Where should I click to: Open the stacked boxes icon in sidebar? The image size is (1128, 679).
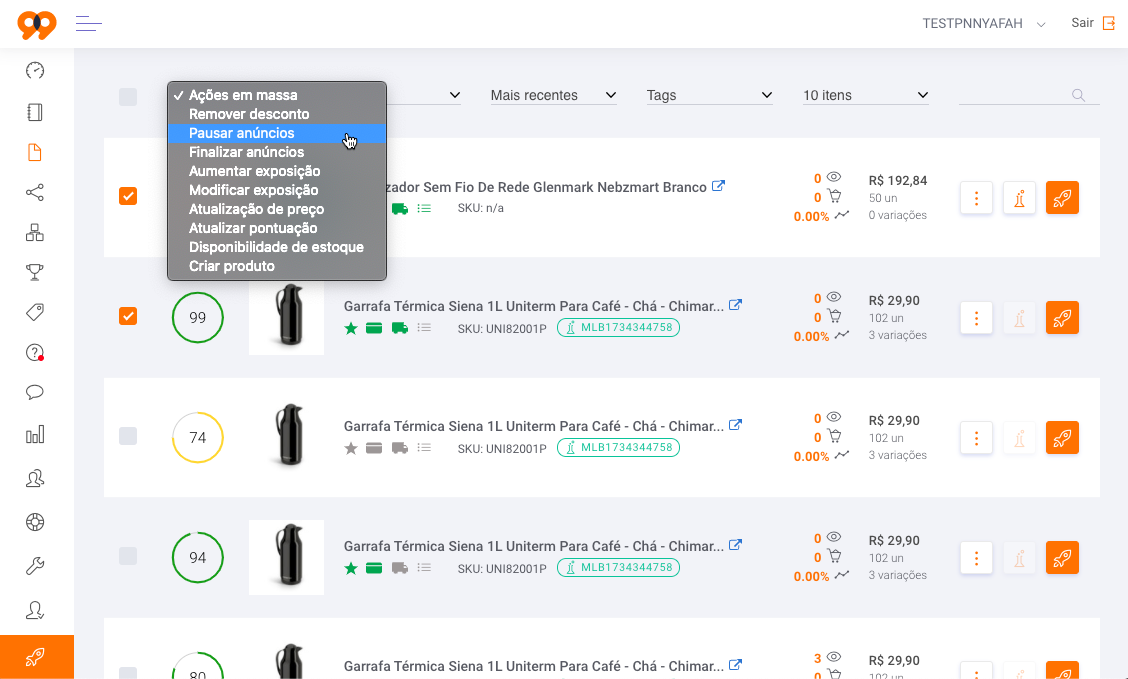point(35,232)
